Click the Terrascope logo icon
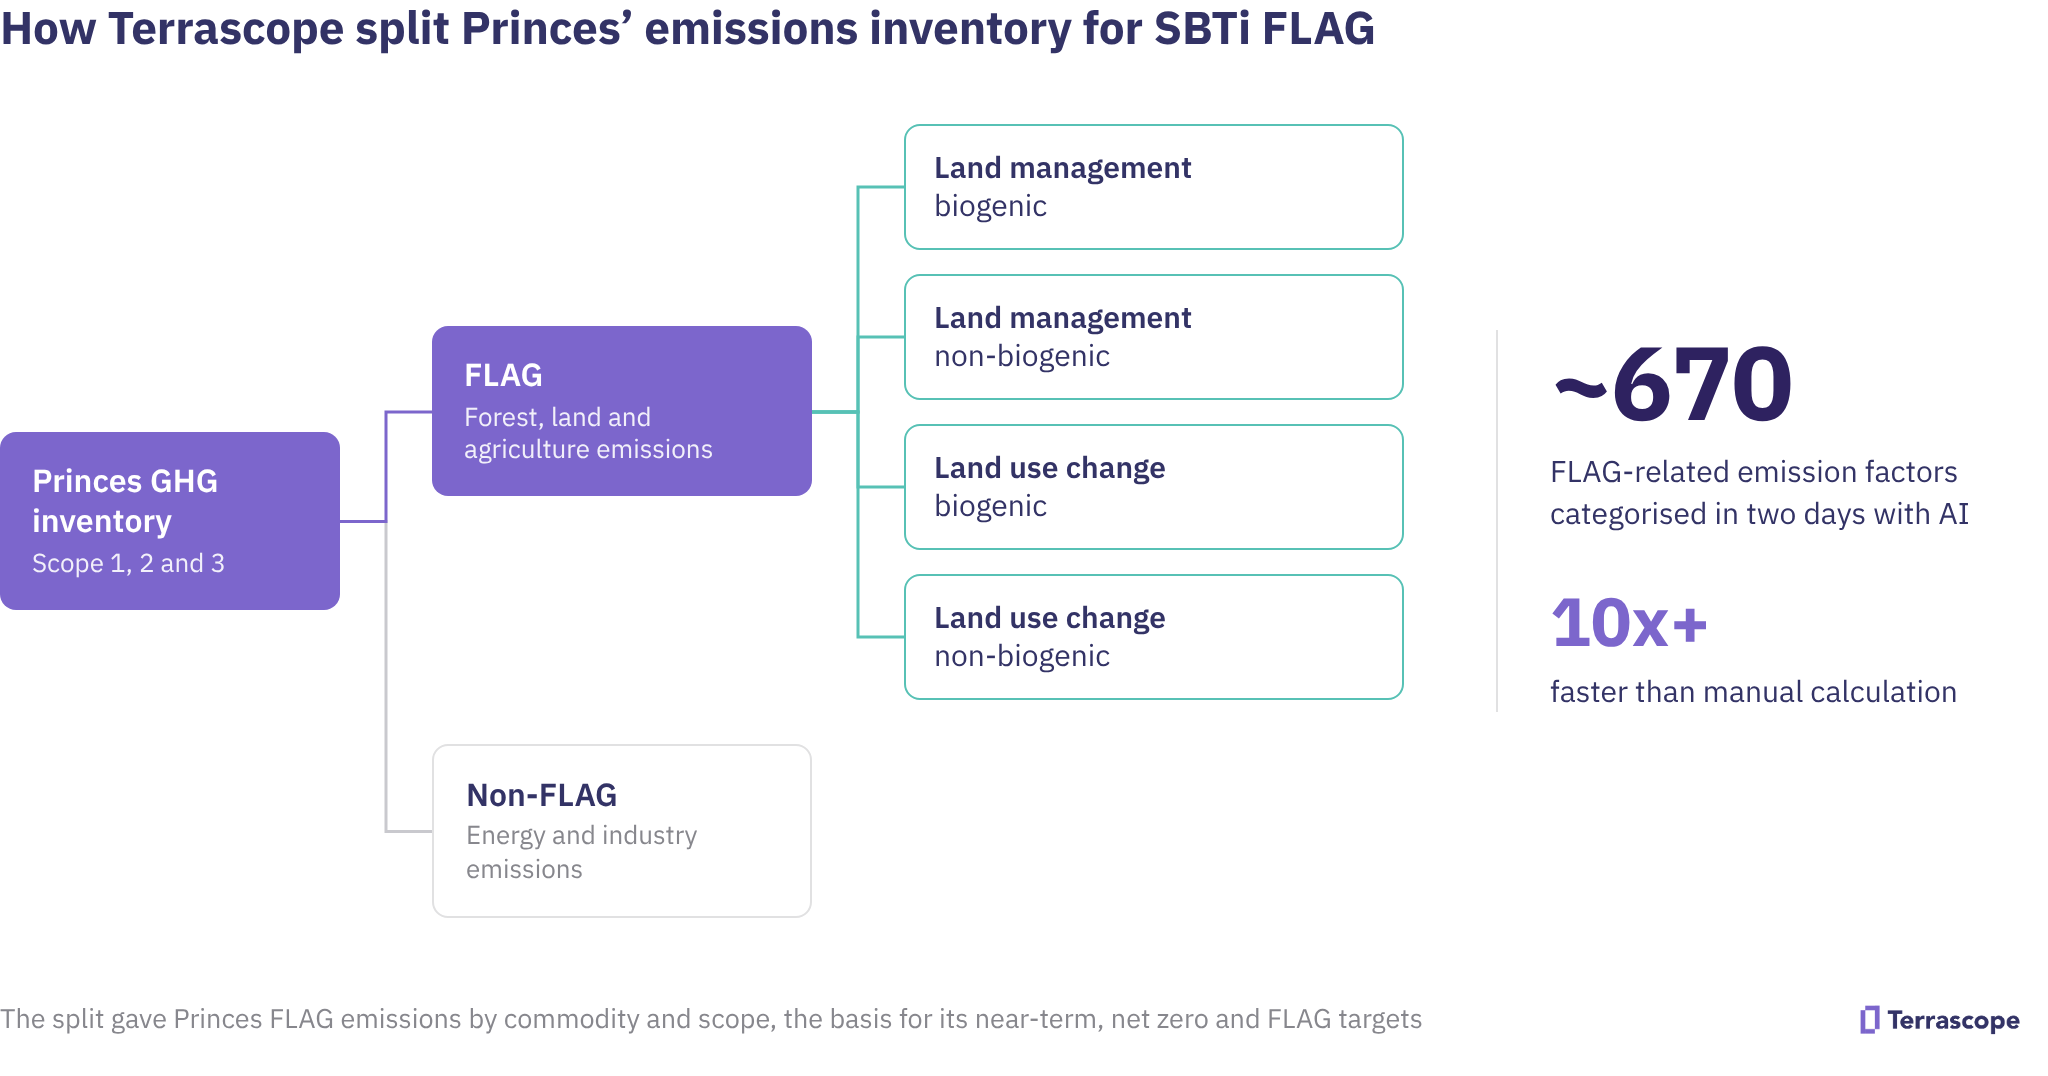The width and height of the screenshot is (2048, 1076). point(1869,1020)
